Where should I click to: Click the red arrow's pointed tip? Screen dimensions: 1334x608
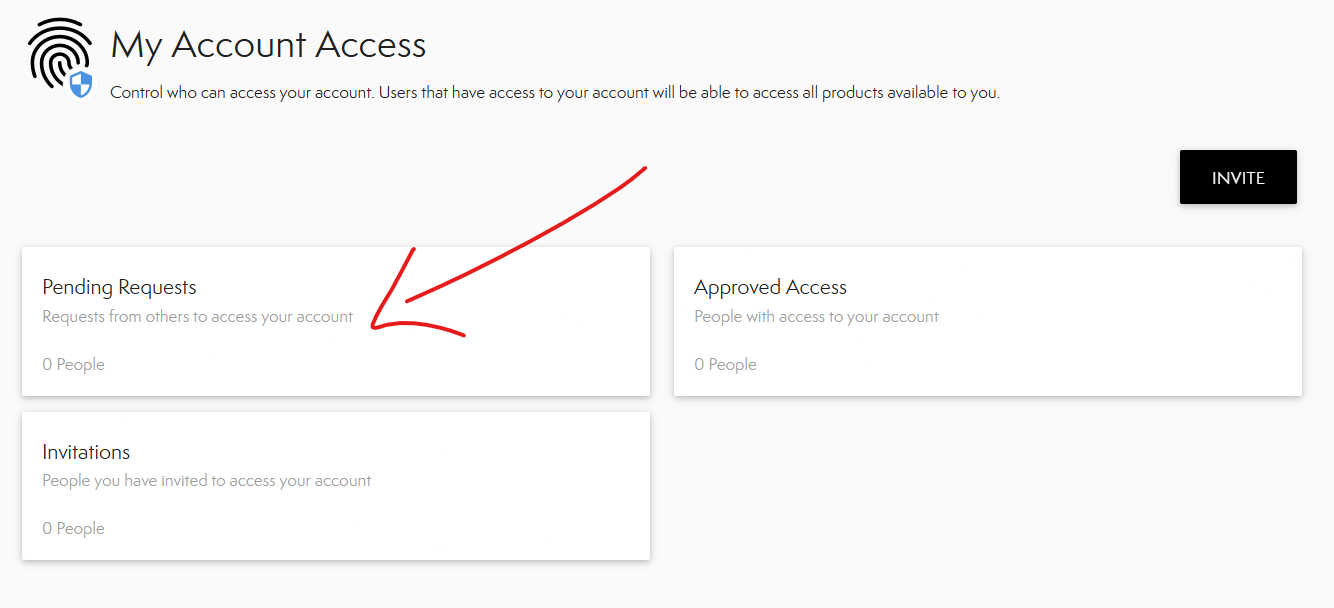(372, 325)
